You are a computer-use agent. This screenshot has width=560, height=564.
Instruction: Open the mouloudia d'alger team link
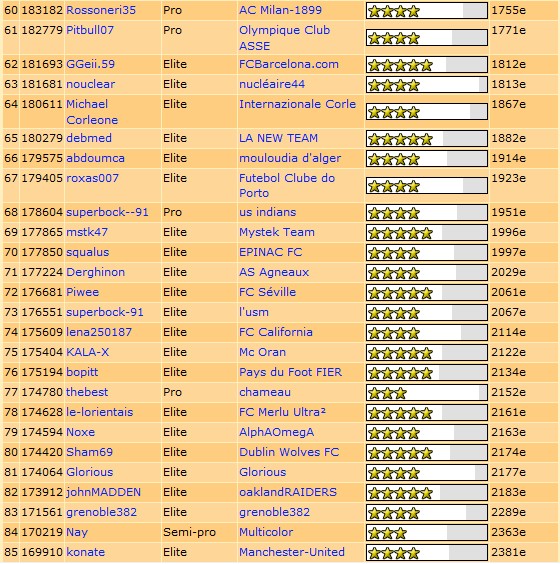click(x=290, y=158)
